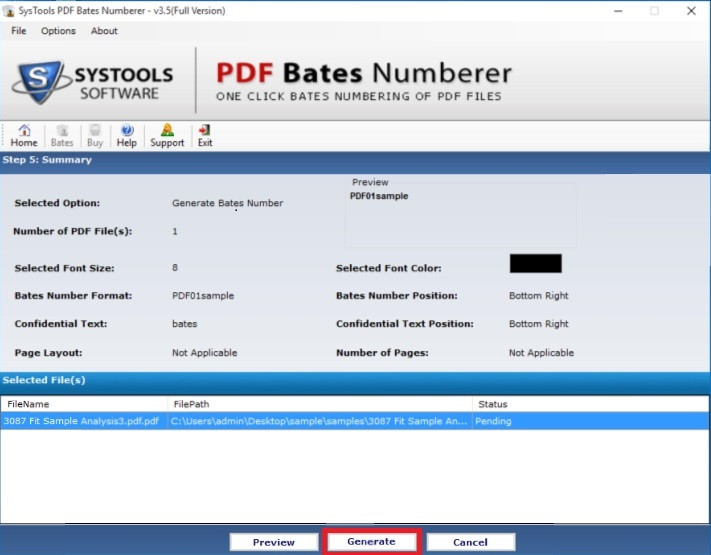Click the SysTools Software logo
This screenshot has width=711, height=555.
pyautogui.click(x=93, y=82)
